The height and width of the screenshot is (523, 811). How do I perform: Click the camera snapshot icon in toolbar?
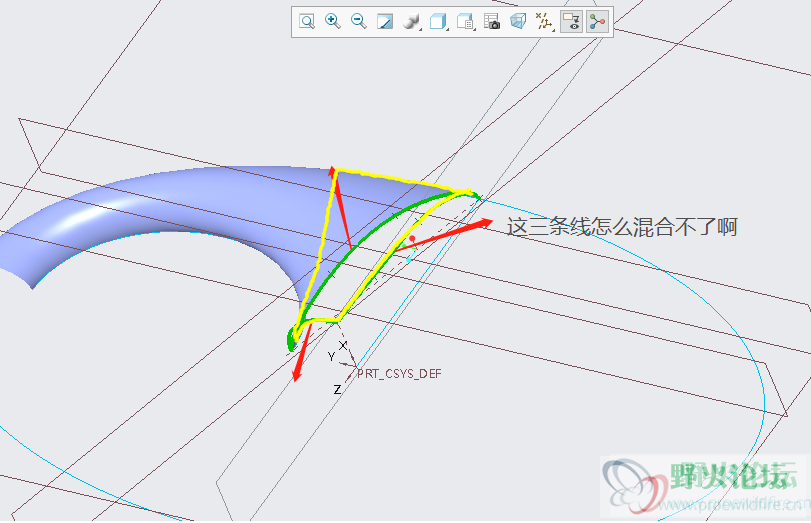point(492,22)
